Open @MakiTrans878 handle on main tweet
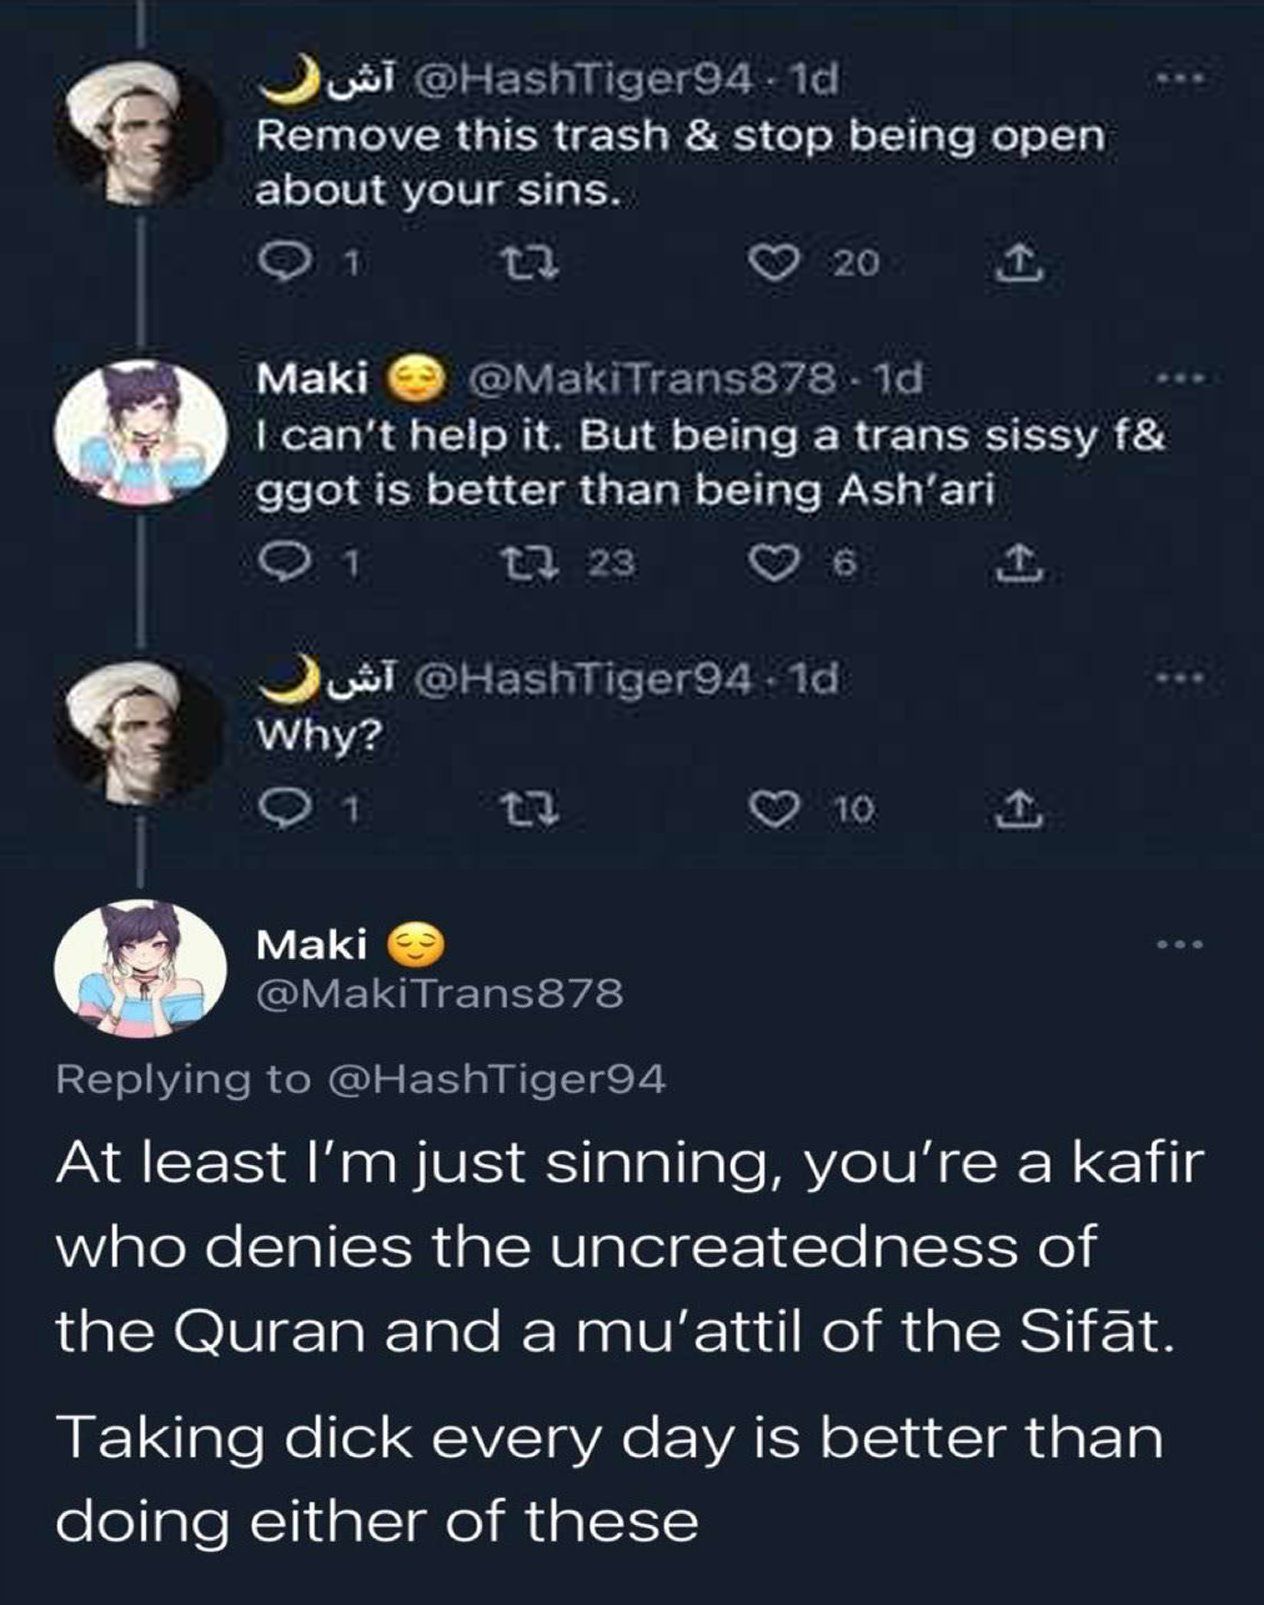Viewport: 1264px width, 1605px height. pos(440,994)
